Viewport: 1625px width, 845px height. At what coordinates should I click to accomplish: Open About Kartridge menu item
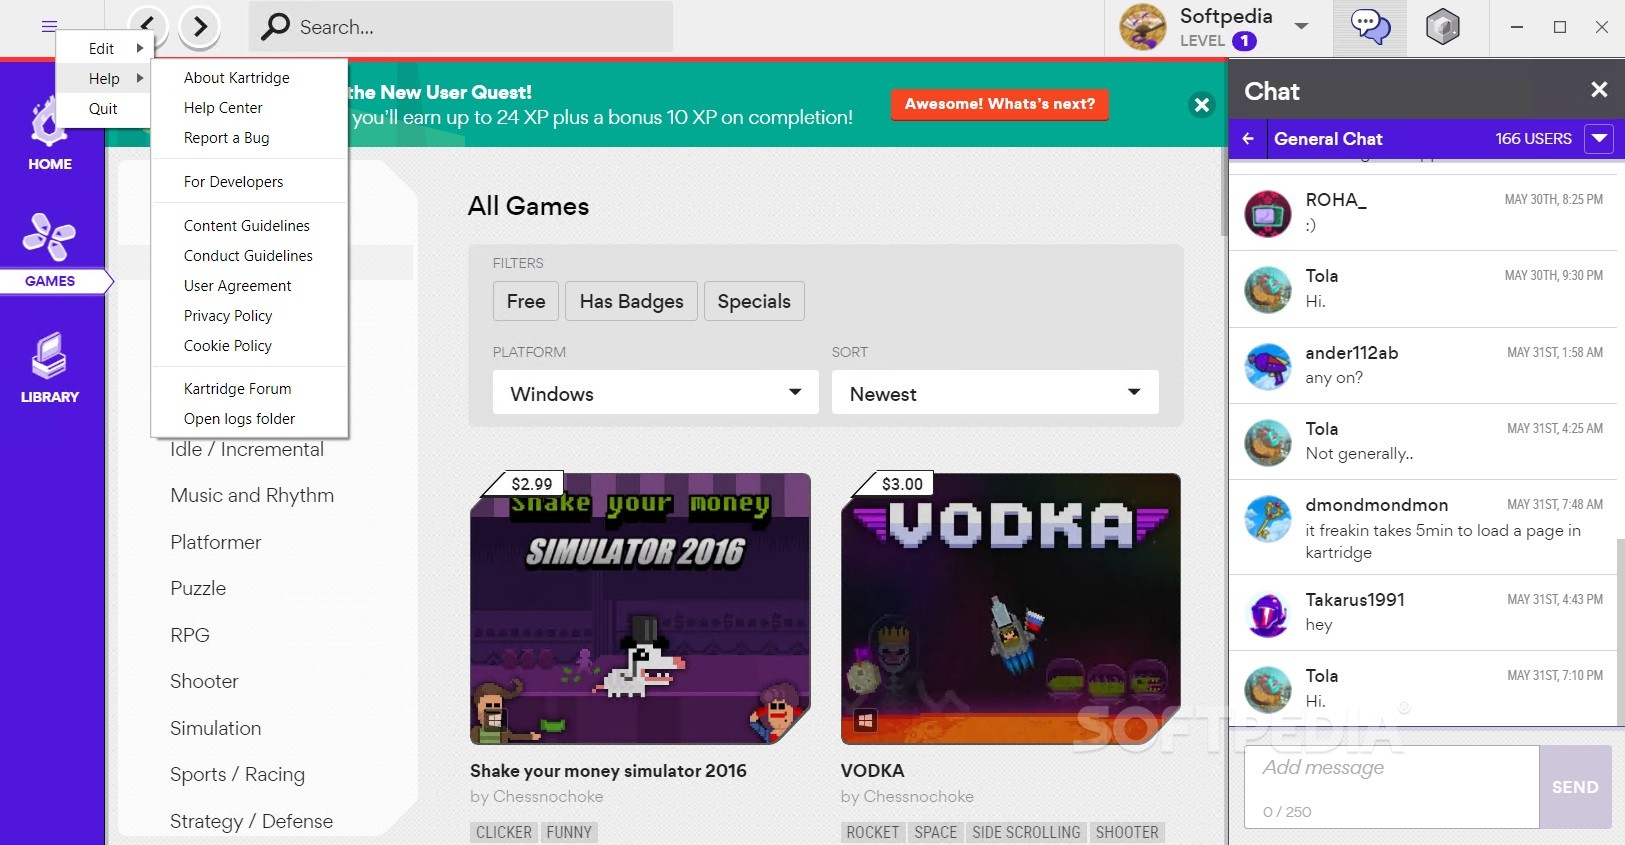tap(249, 77)
